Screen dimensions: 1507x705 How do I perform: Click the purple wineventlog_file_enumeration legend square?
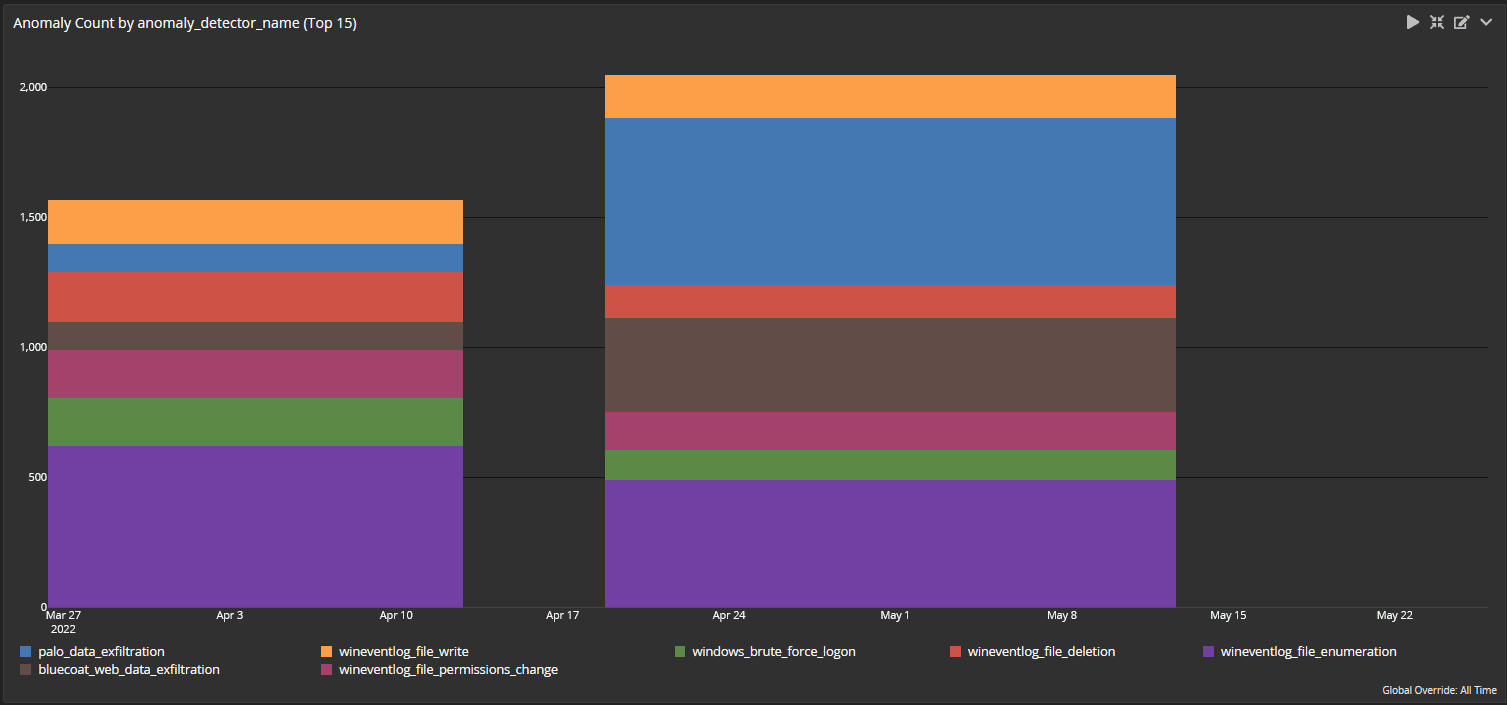pos(1208,651)
